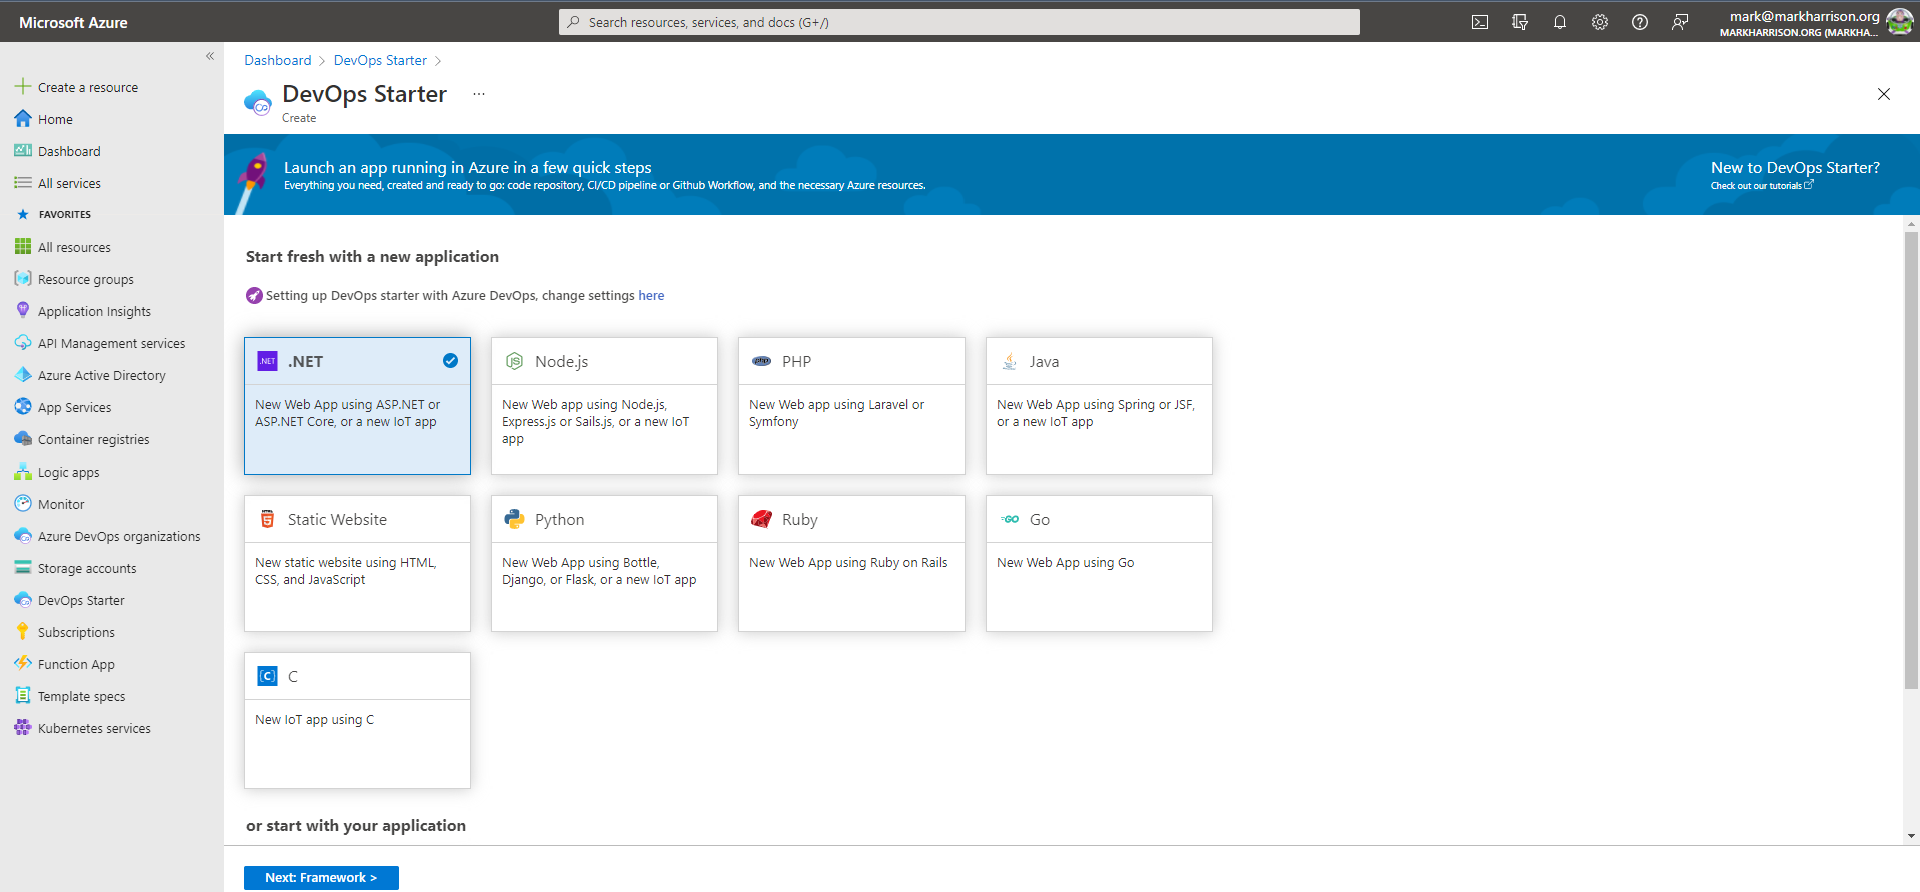Open the portal settings gear
The width and height of the screenshot is (1920, 892).
[x=1600, y=22]
